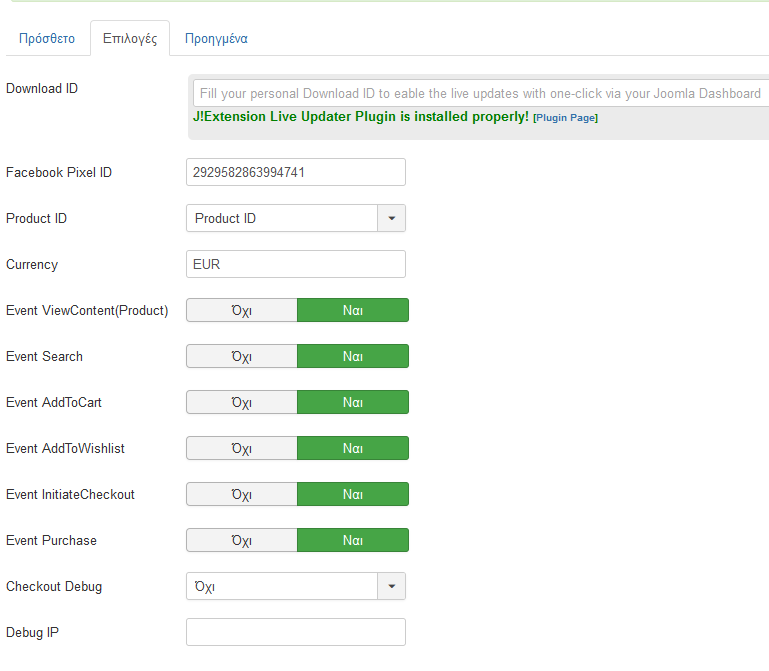This screenshot has width=769, height=671.
Task: Disable Event AddToCart with Όχι
Action: 242,402
